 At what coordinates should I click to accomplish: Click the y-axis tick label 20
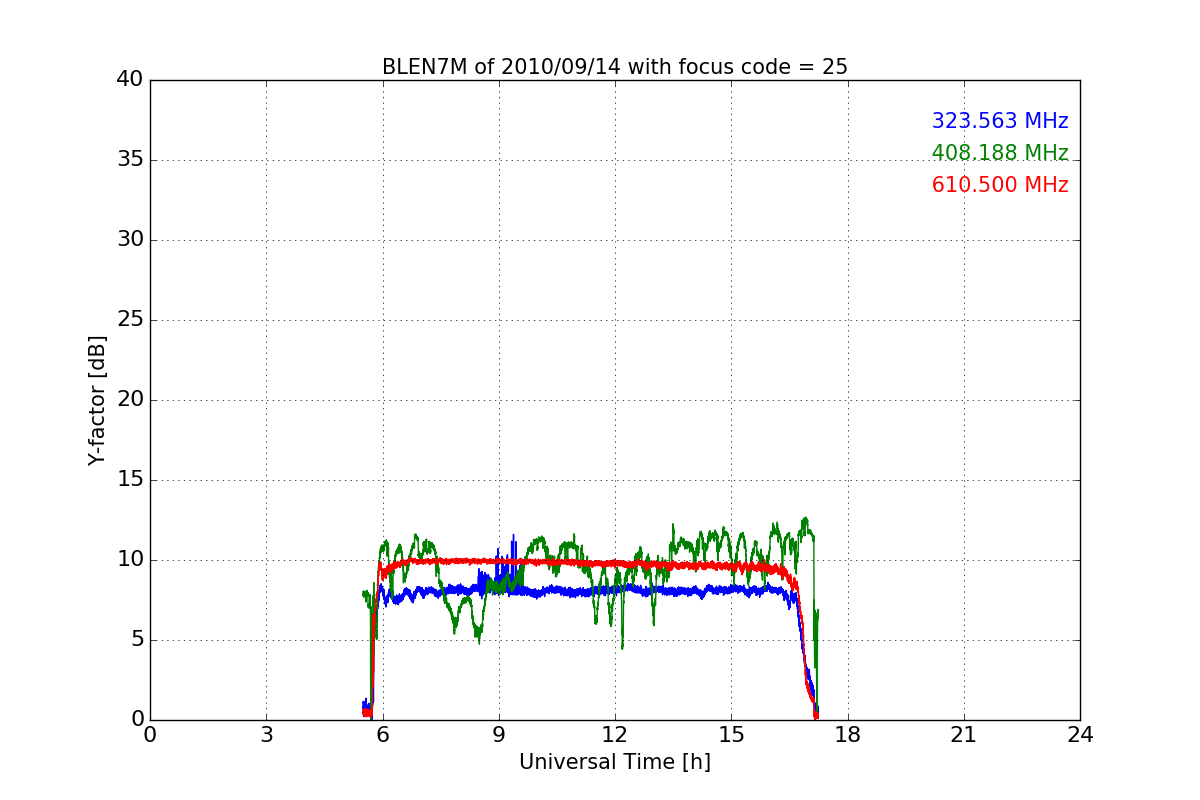click(x=130, y=400)
